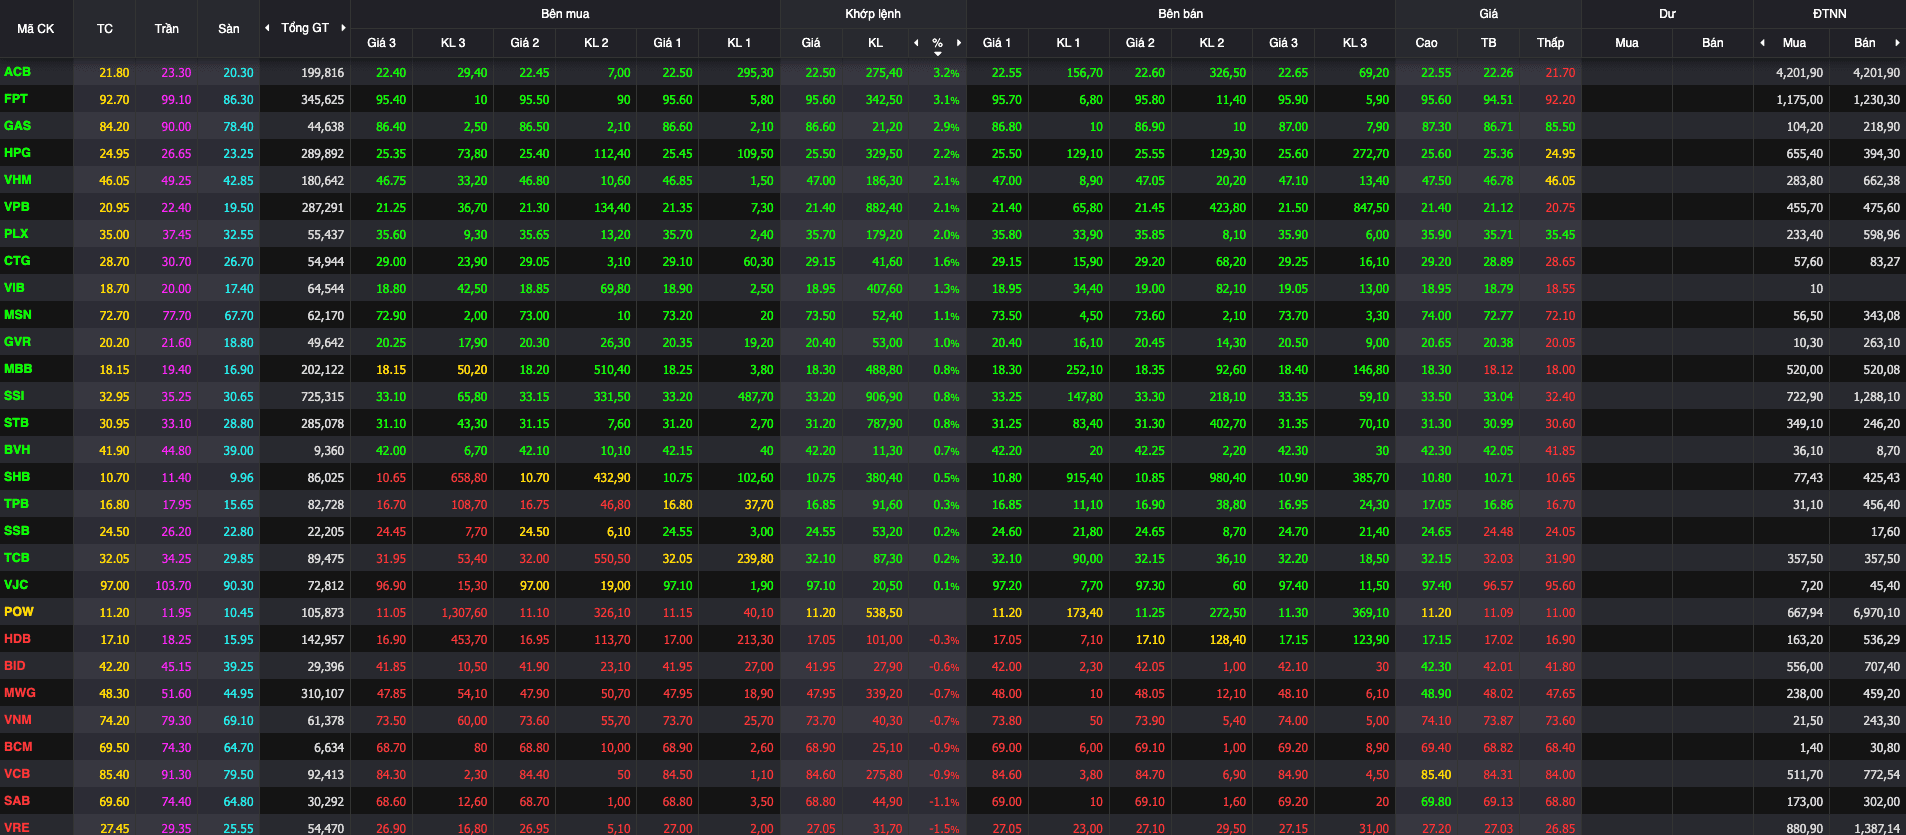Click the right arrow after ĐTNN Bán header
Image resolution: width=1906 pixels, height=835 pixels.
pyautogui.click(x=1897, y=43)
